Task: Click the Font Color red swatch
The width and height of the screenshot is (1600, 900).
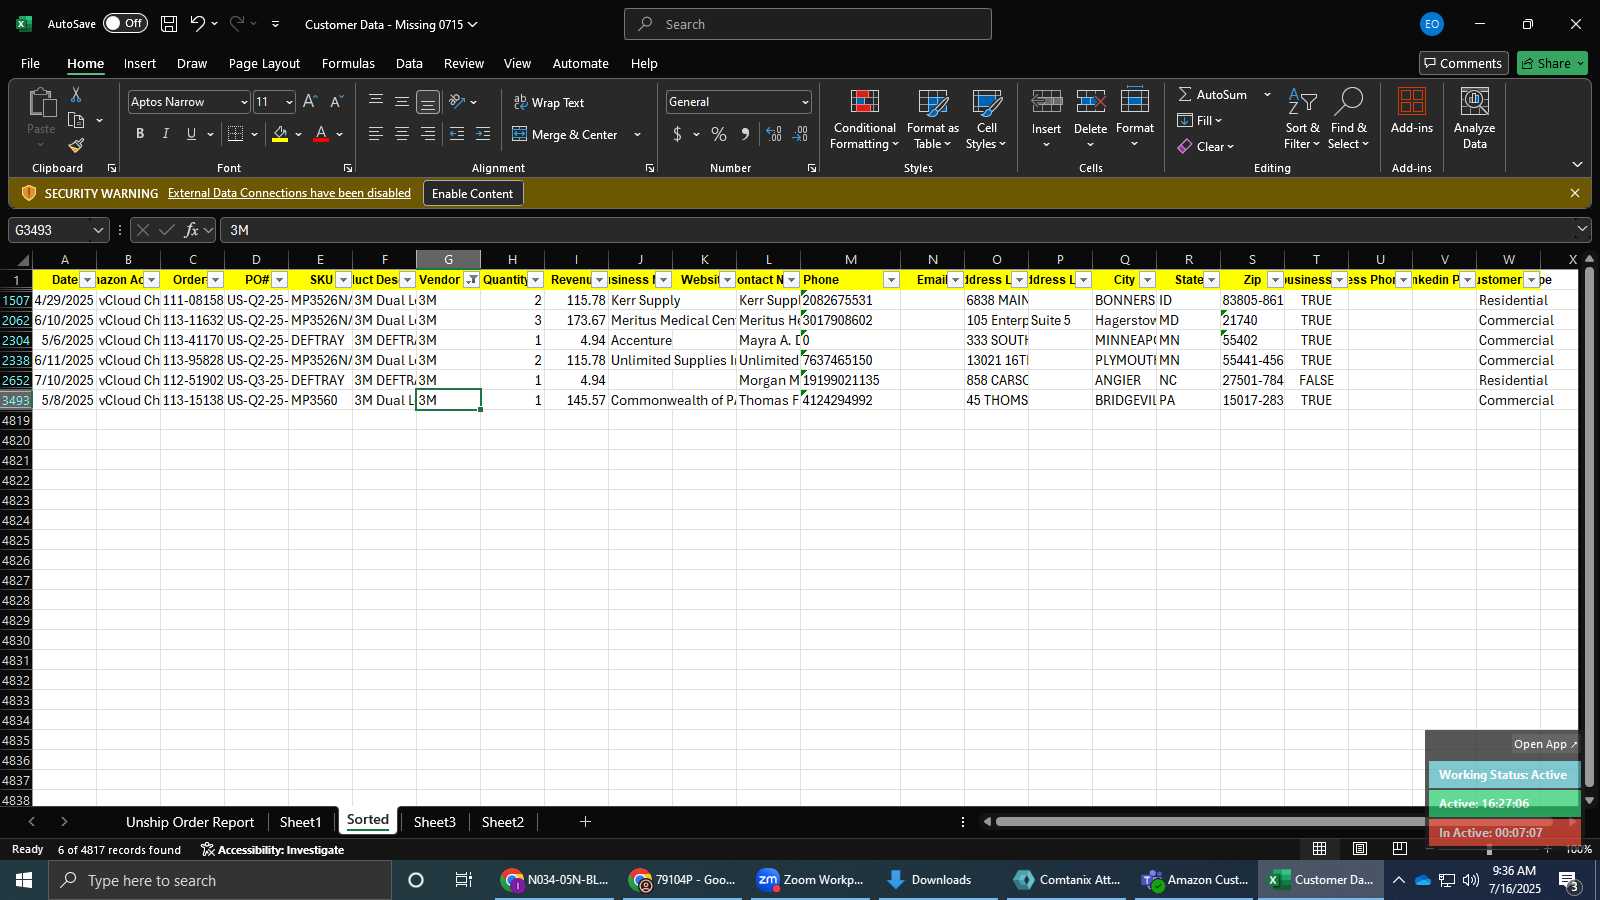Action: point(321,134)
